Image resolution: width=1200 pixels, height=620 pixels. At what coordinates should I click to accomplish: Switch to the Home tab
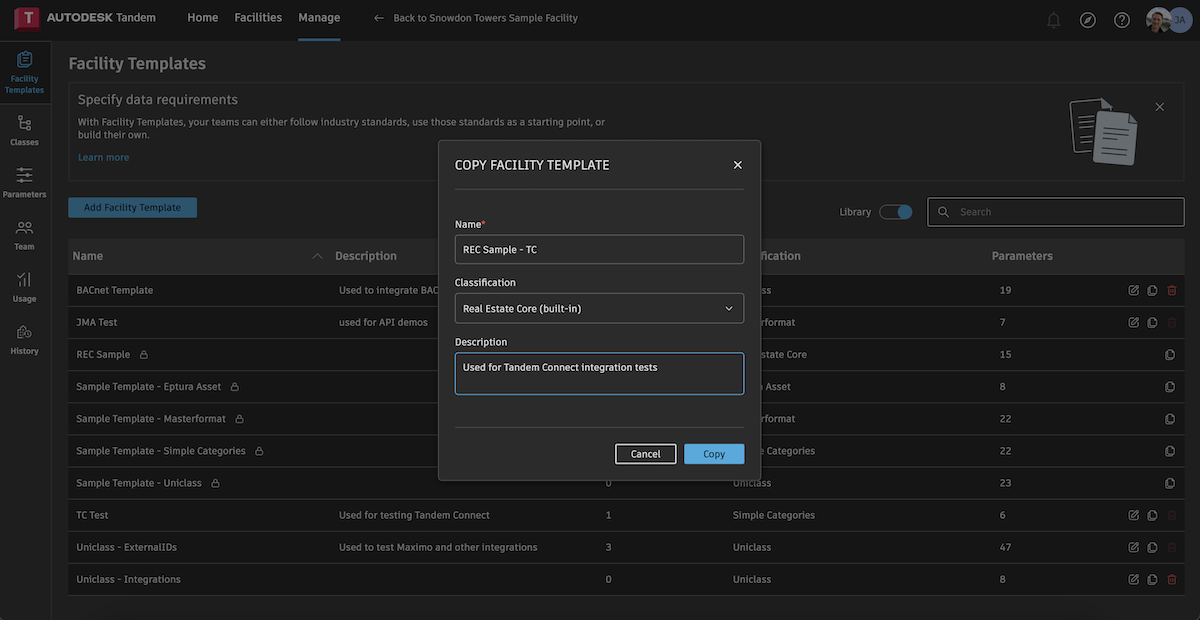[203, 18]
